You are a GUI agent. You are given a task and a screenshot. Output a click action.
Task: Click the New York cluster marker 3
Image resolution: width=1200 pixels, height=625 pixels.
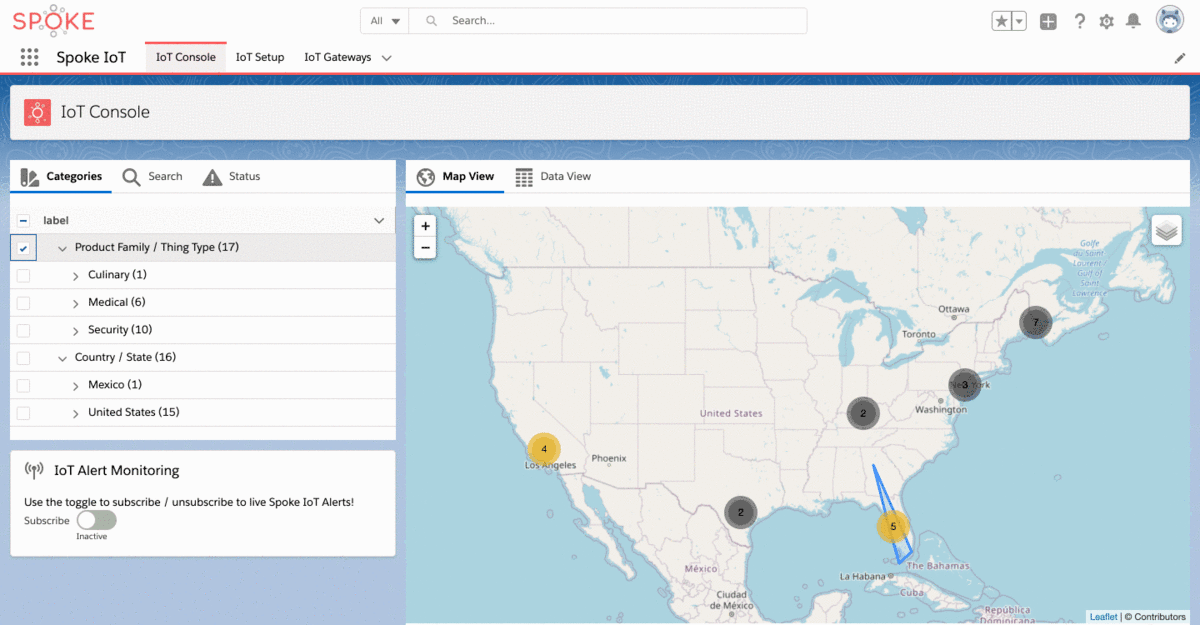pyautogui.click(x=965, y=385)
